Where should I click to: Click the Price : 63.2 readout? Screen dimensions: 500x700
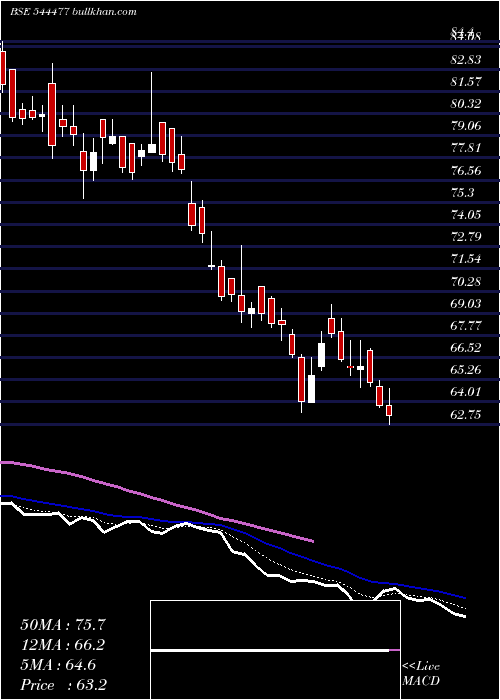(x=63, y=685)
